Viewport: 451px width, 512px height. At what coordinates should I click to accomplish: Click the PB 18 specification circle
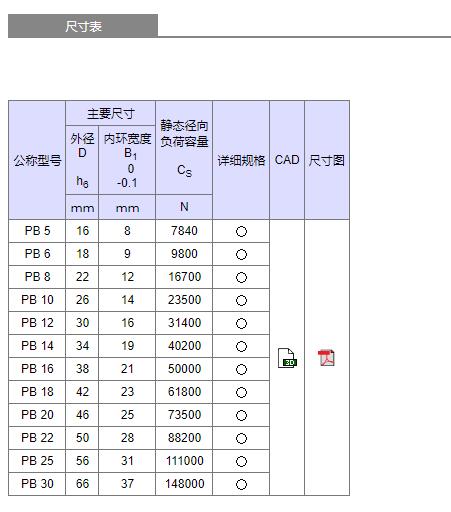tap(241, 392)
